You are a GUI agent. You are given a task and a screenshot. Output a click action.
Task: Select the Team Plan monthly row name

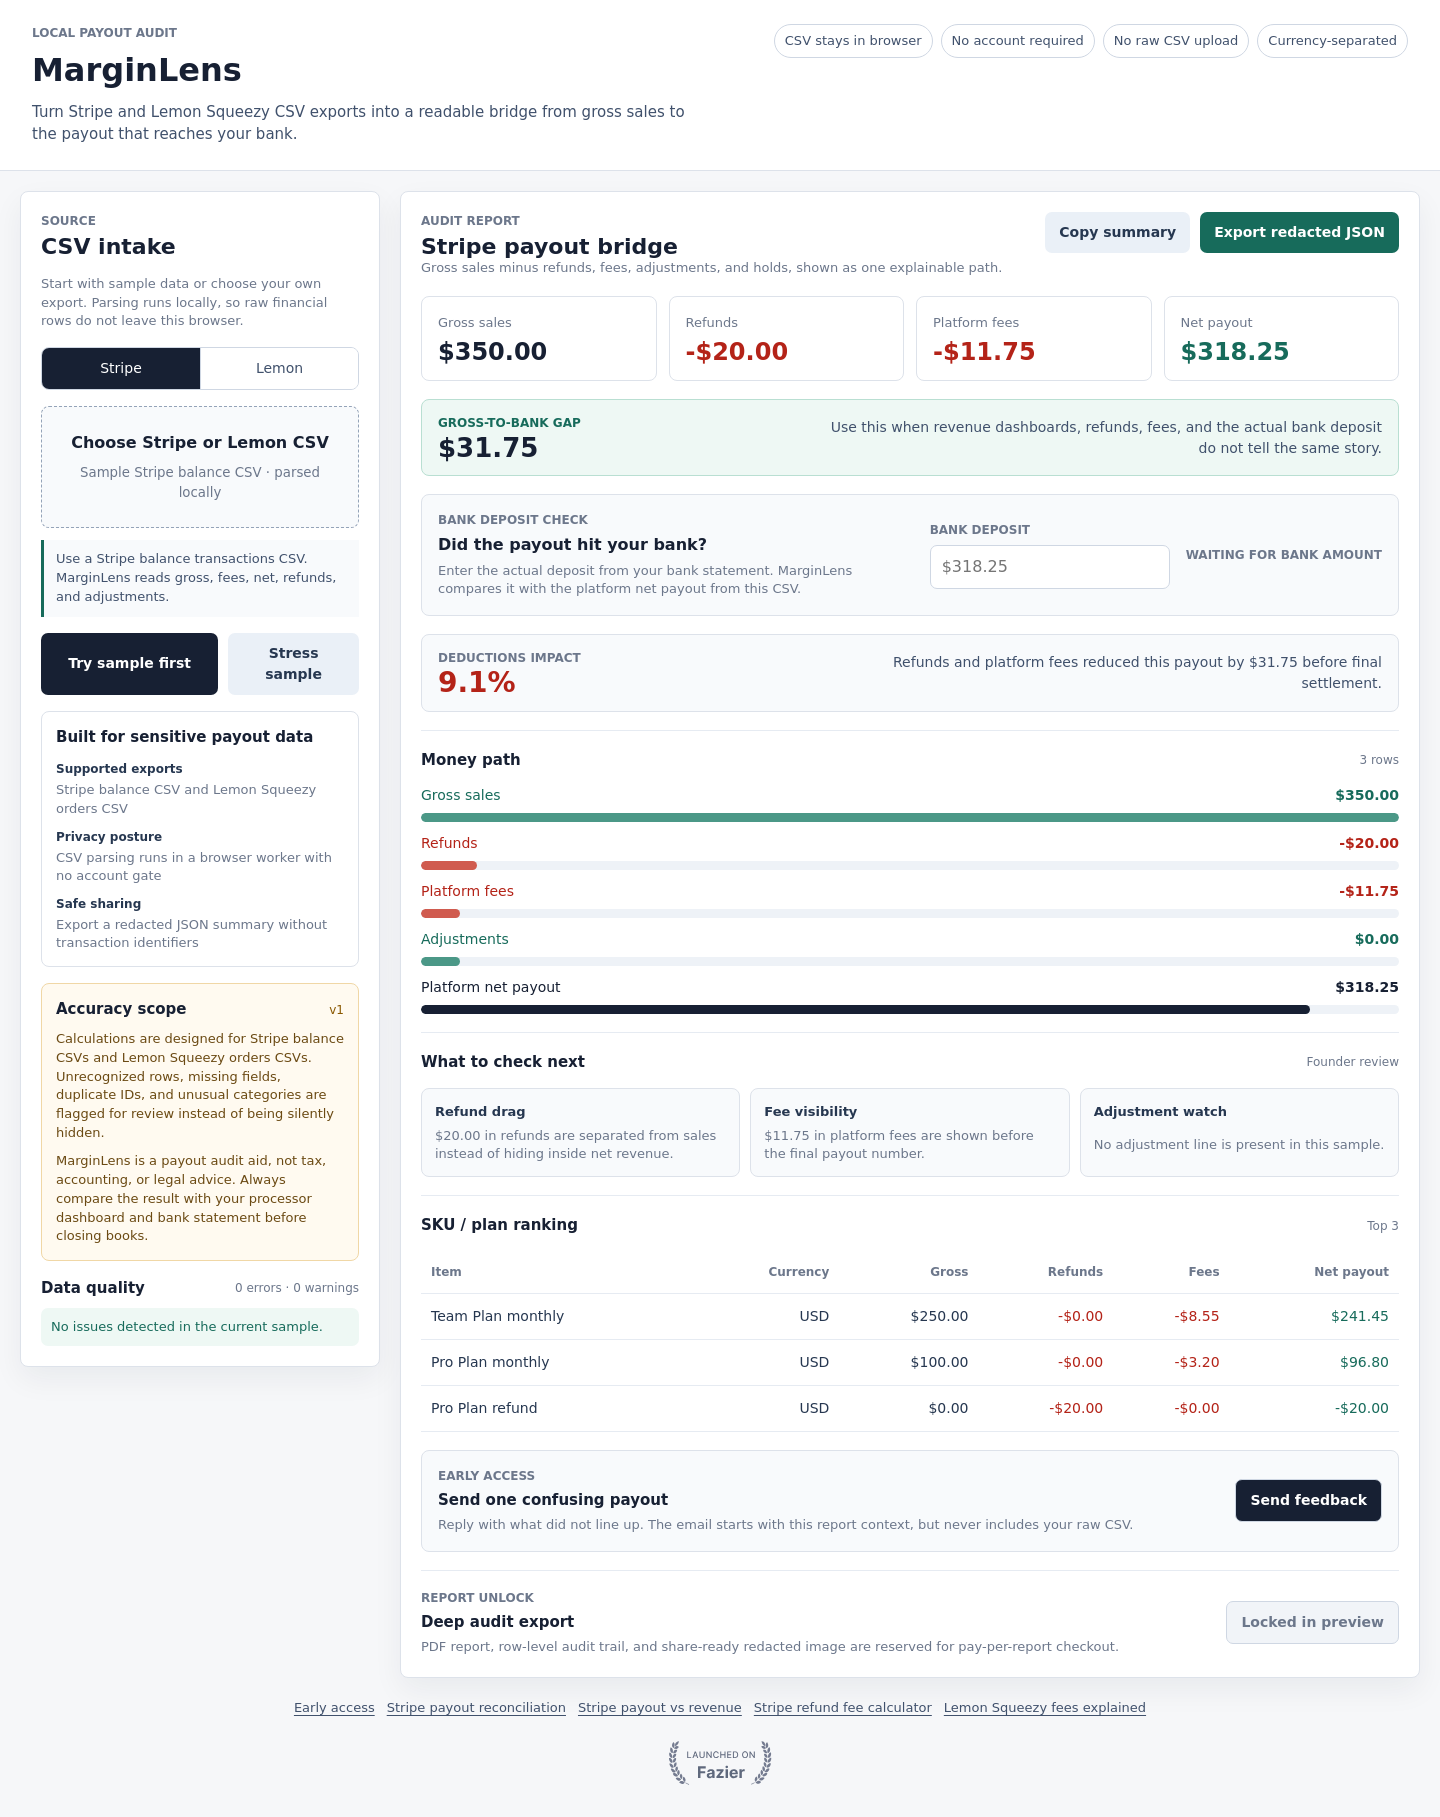[497, 1316]
